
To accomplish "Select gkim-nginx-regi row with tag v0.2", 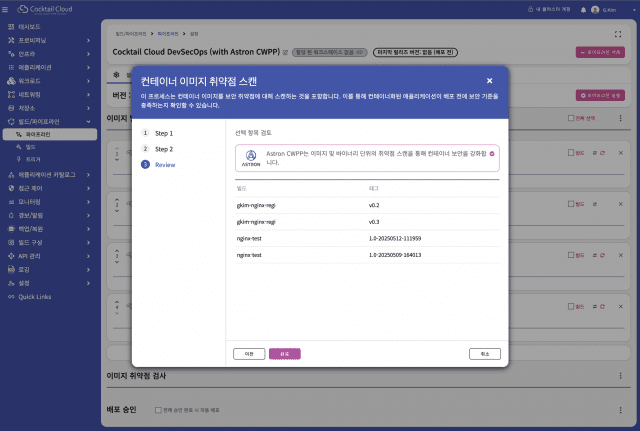I will (367, 205).
